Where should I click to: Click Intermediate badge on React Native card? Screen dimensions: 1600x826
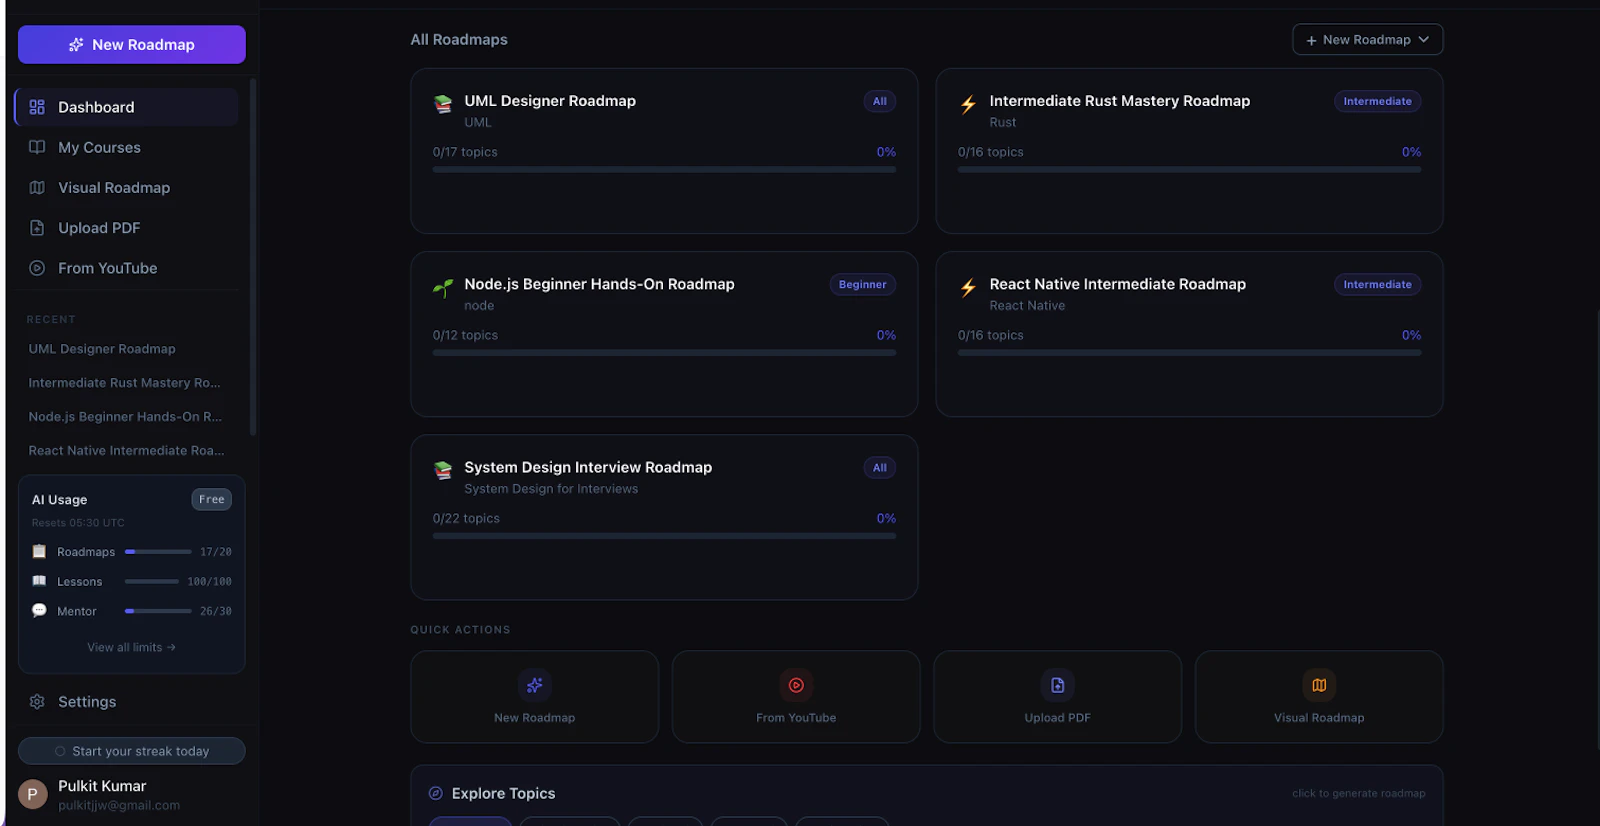(1377, 284)
